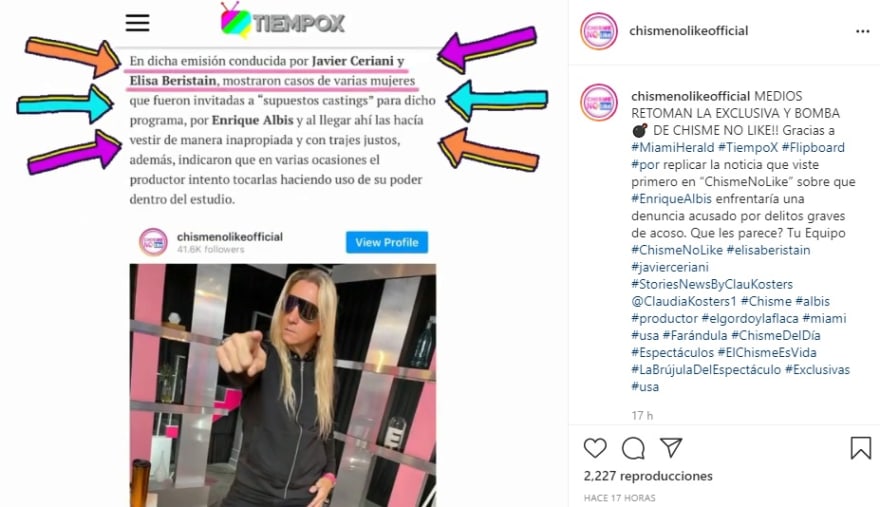
Task: Open #LaBrújulaDelEspectáculo hashtag
Action: click(706, 369)
